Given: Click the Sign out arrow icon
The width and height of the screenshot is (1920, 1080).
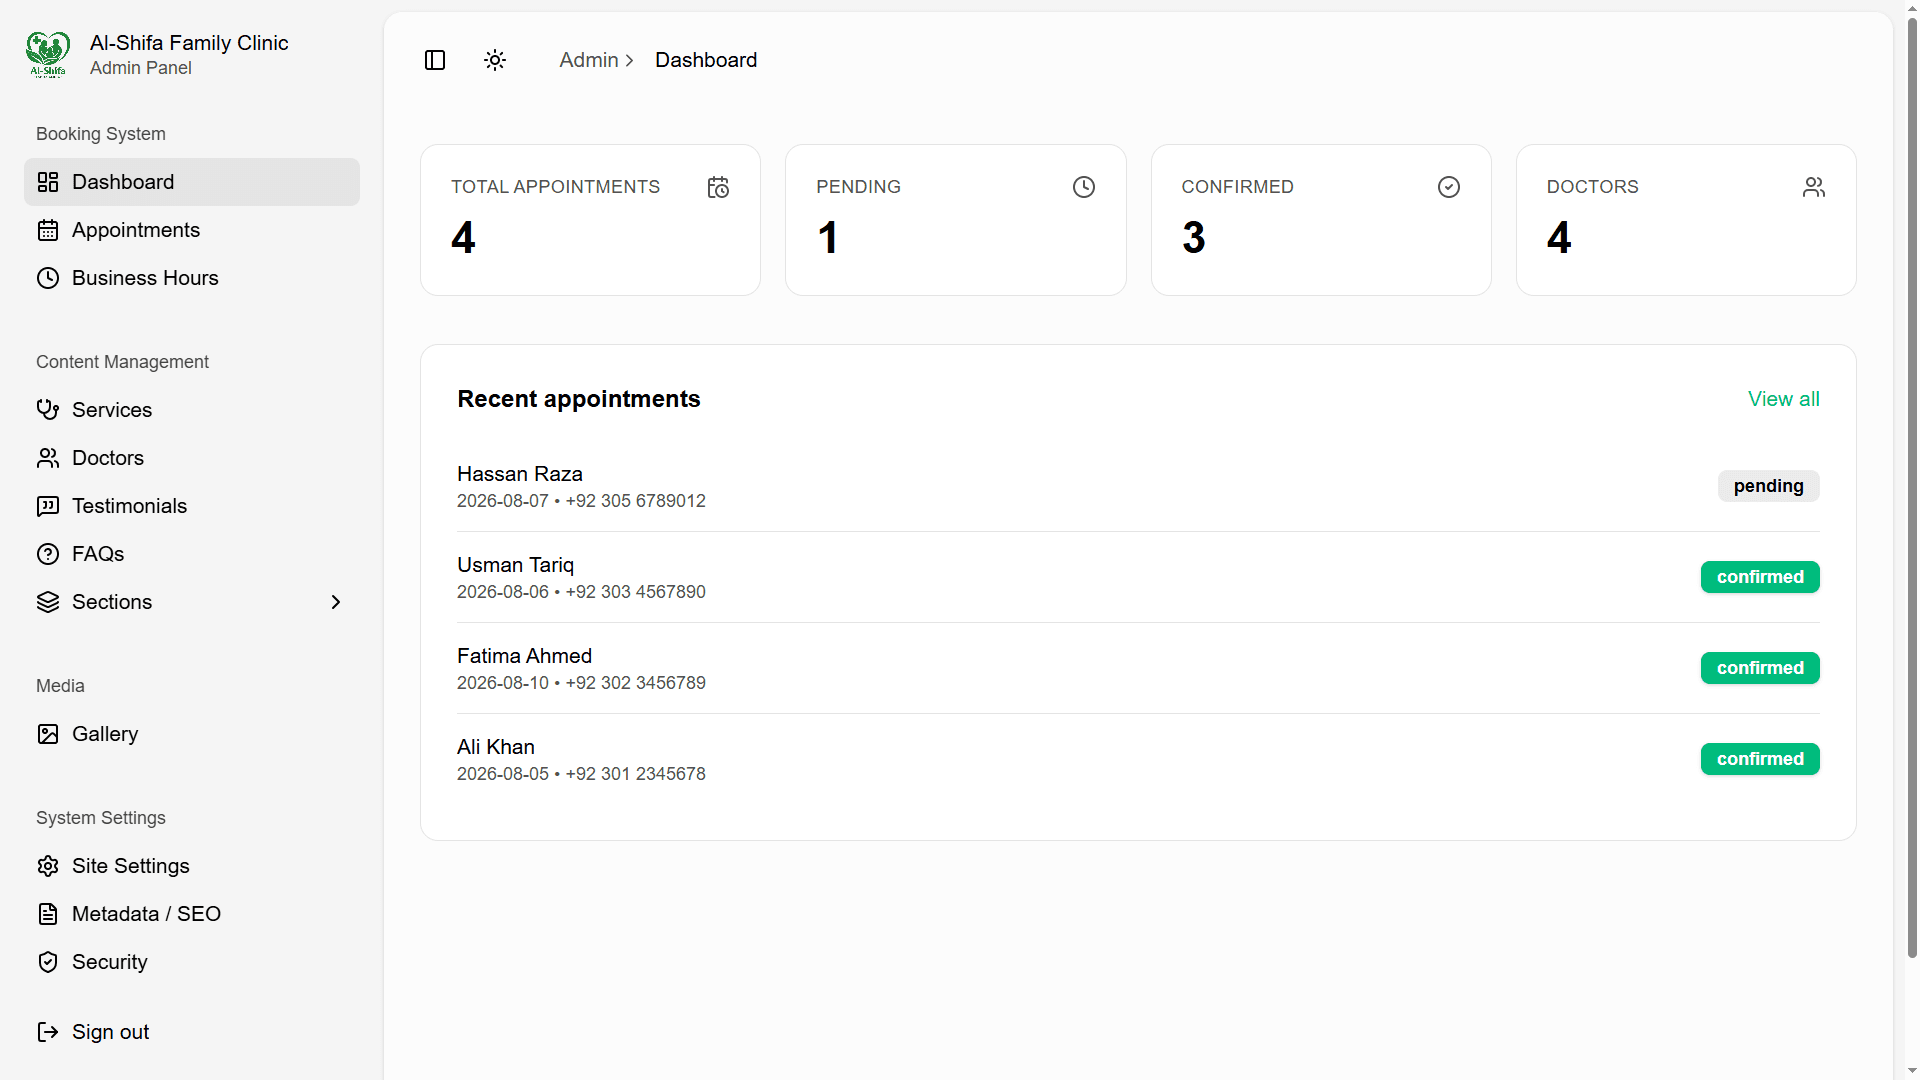Looking at the screenshot, I should (48, 1032).
